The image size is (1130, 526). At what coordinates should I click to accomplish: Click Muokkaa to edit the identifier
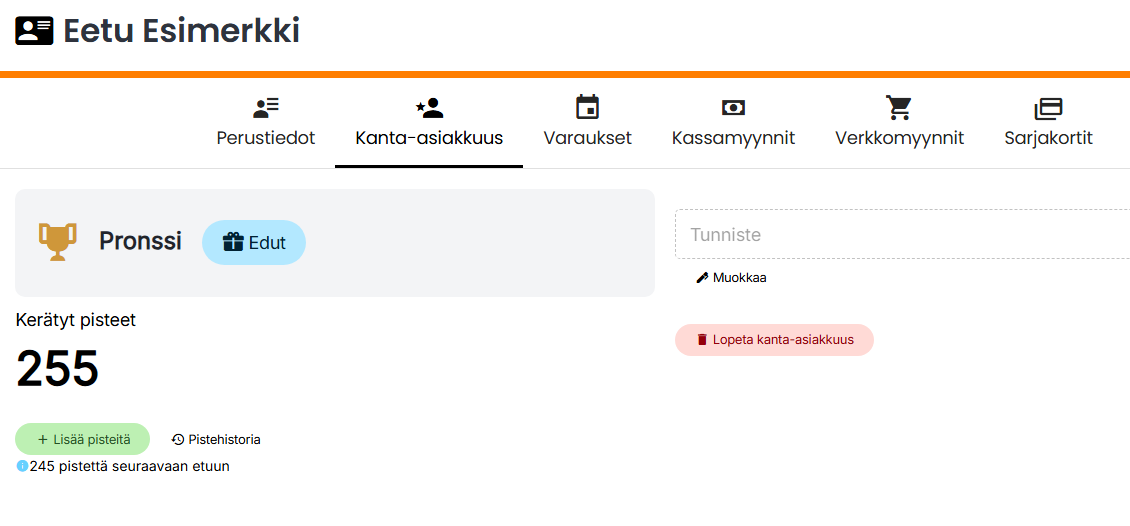pyautogui.click(x=731, y=277)
